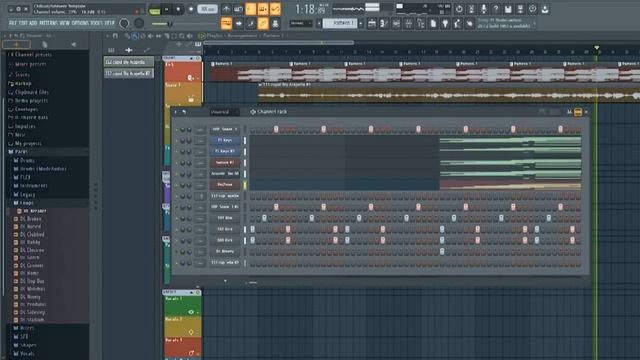Click the horizontal slider beside the pitch knob

(162, 24)
